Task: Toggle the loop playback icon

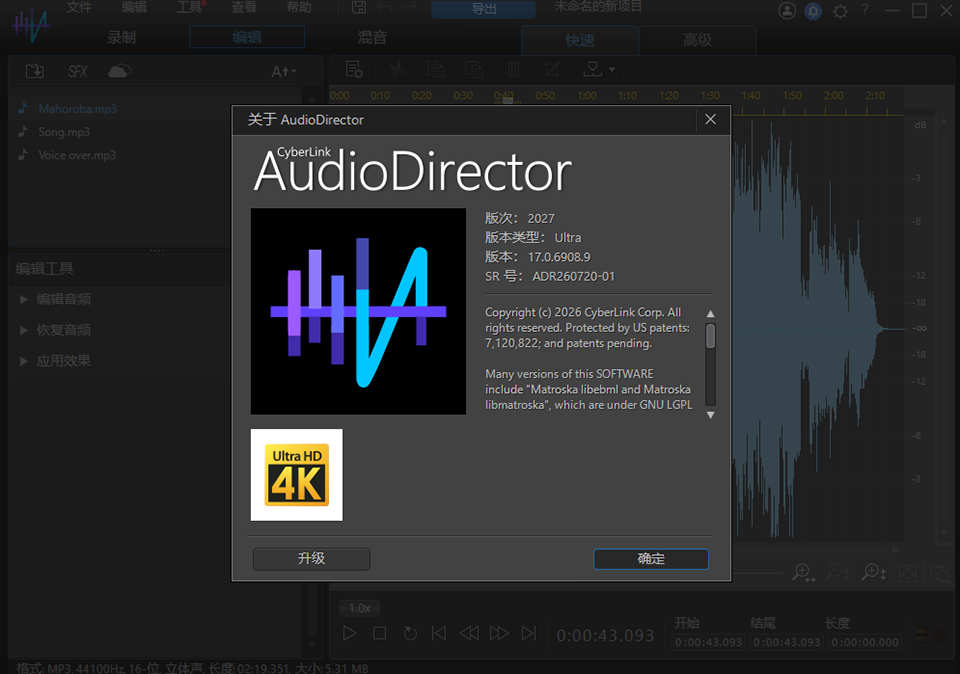Action: click(410, 634)
